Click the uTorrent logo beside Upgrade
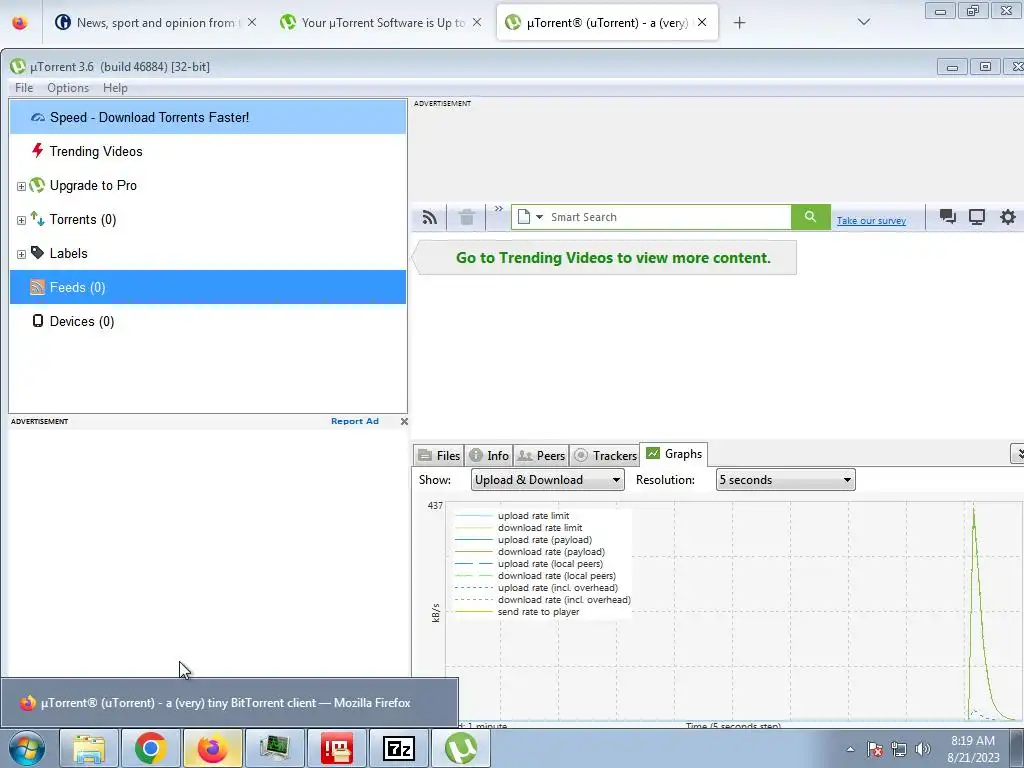The width and height of the screenshot is (1024, 768). click(x=37, y=185)
